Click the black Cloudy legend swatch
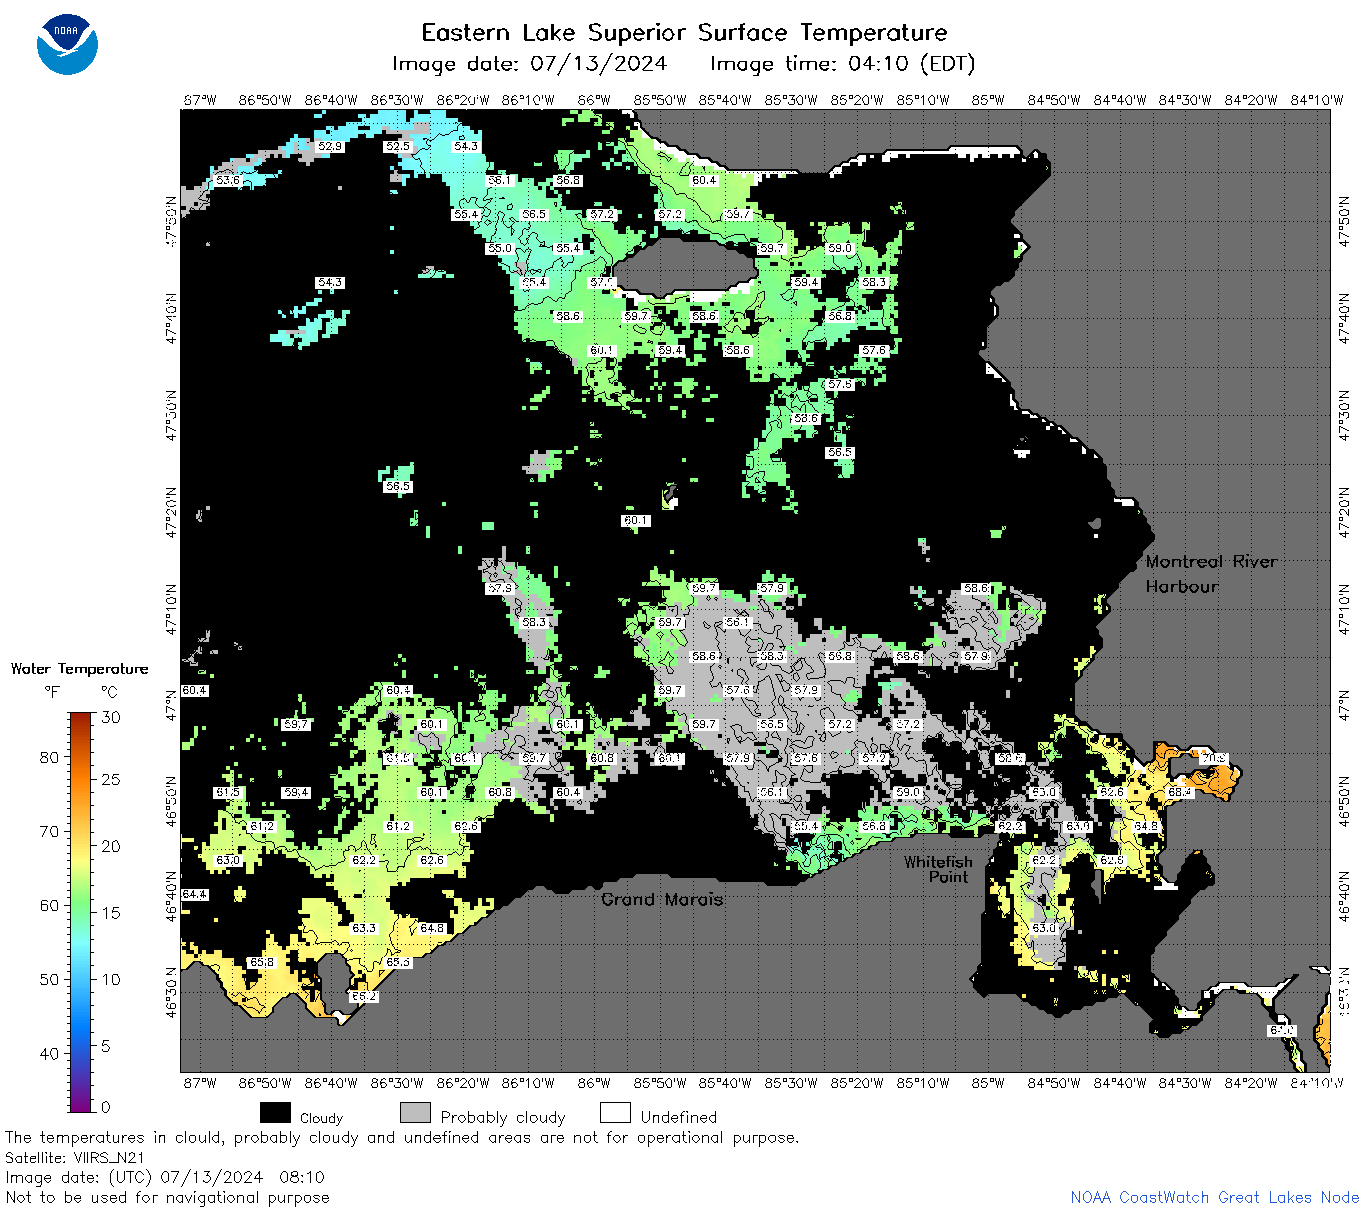 click(x=275, y=1113)
